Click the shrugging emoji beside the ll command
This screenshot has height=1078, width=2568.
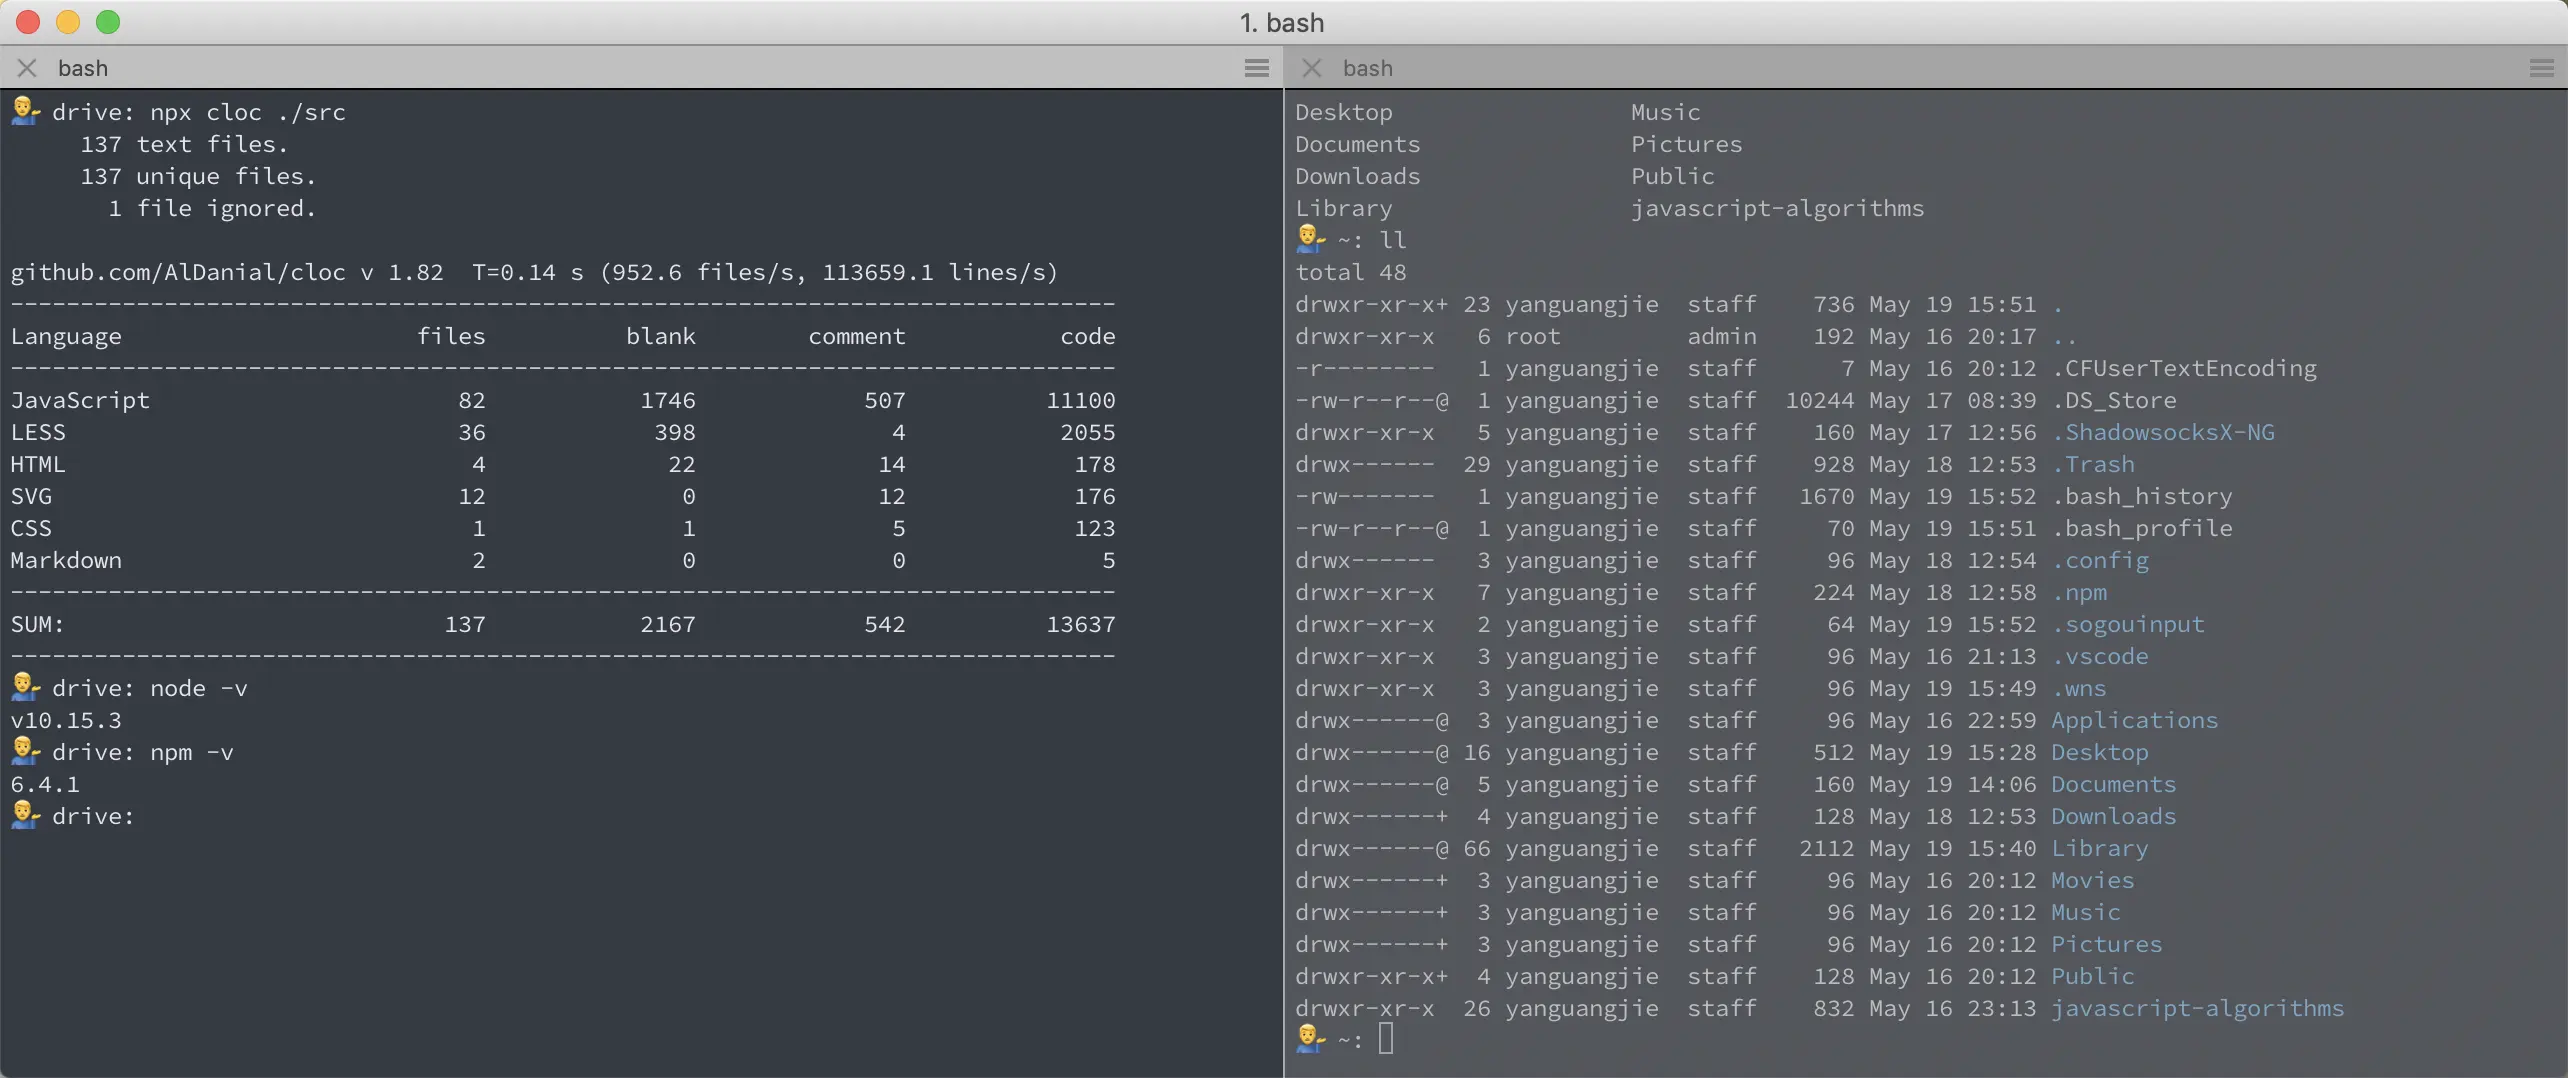point(1311,239)
